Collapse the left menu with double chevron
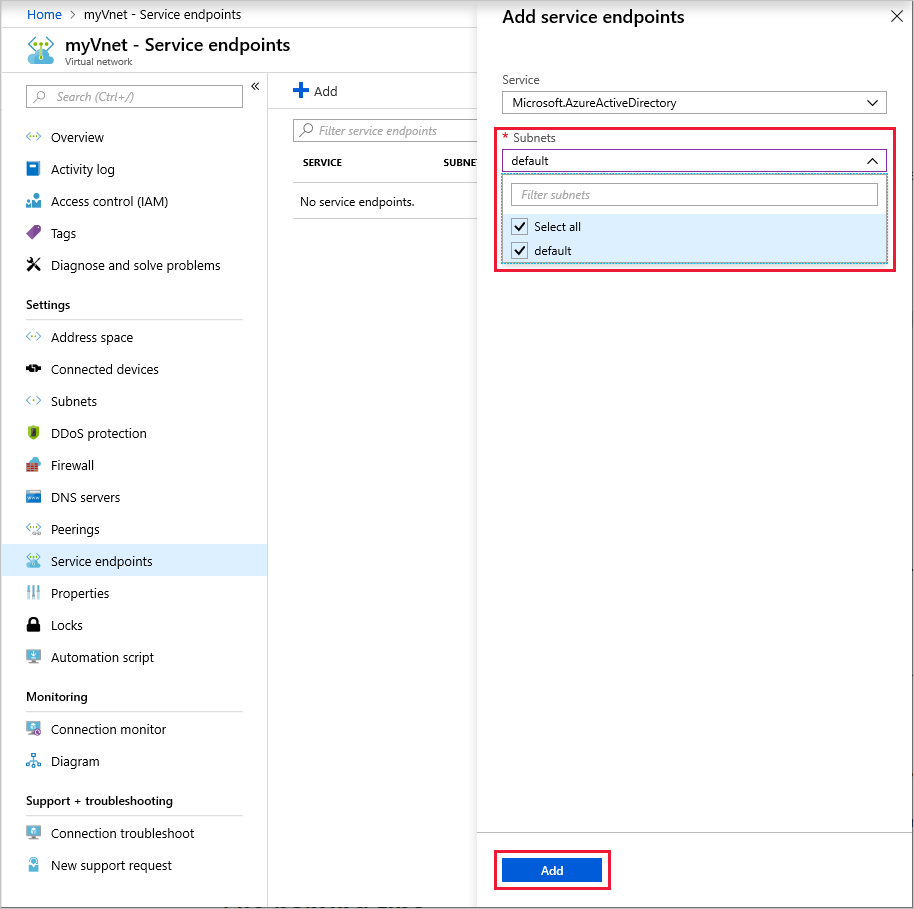 [255, 86]
